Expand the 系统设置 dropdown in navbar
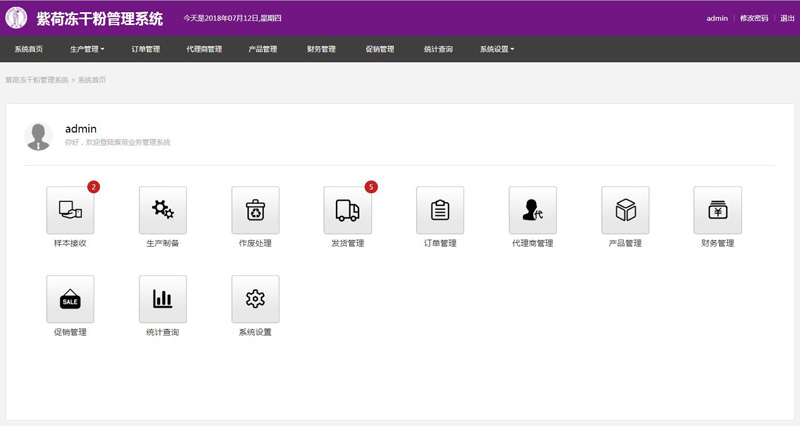Viewport: 800px width, 426px height. [496, 49]
